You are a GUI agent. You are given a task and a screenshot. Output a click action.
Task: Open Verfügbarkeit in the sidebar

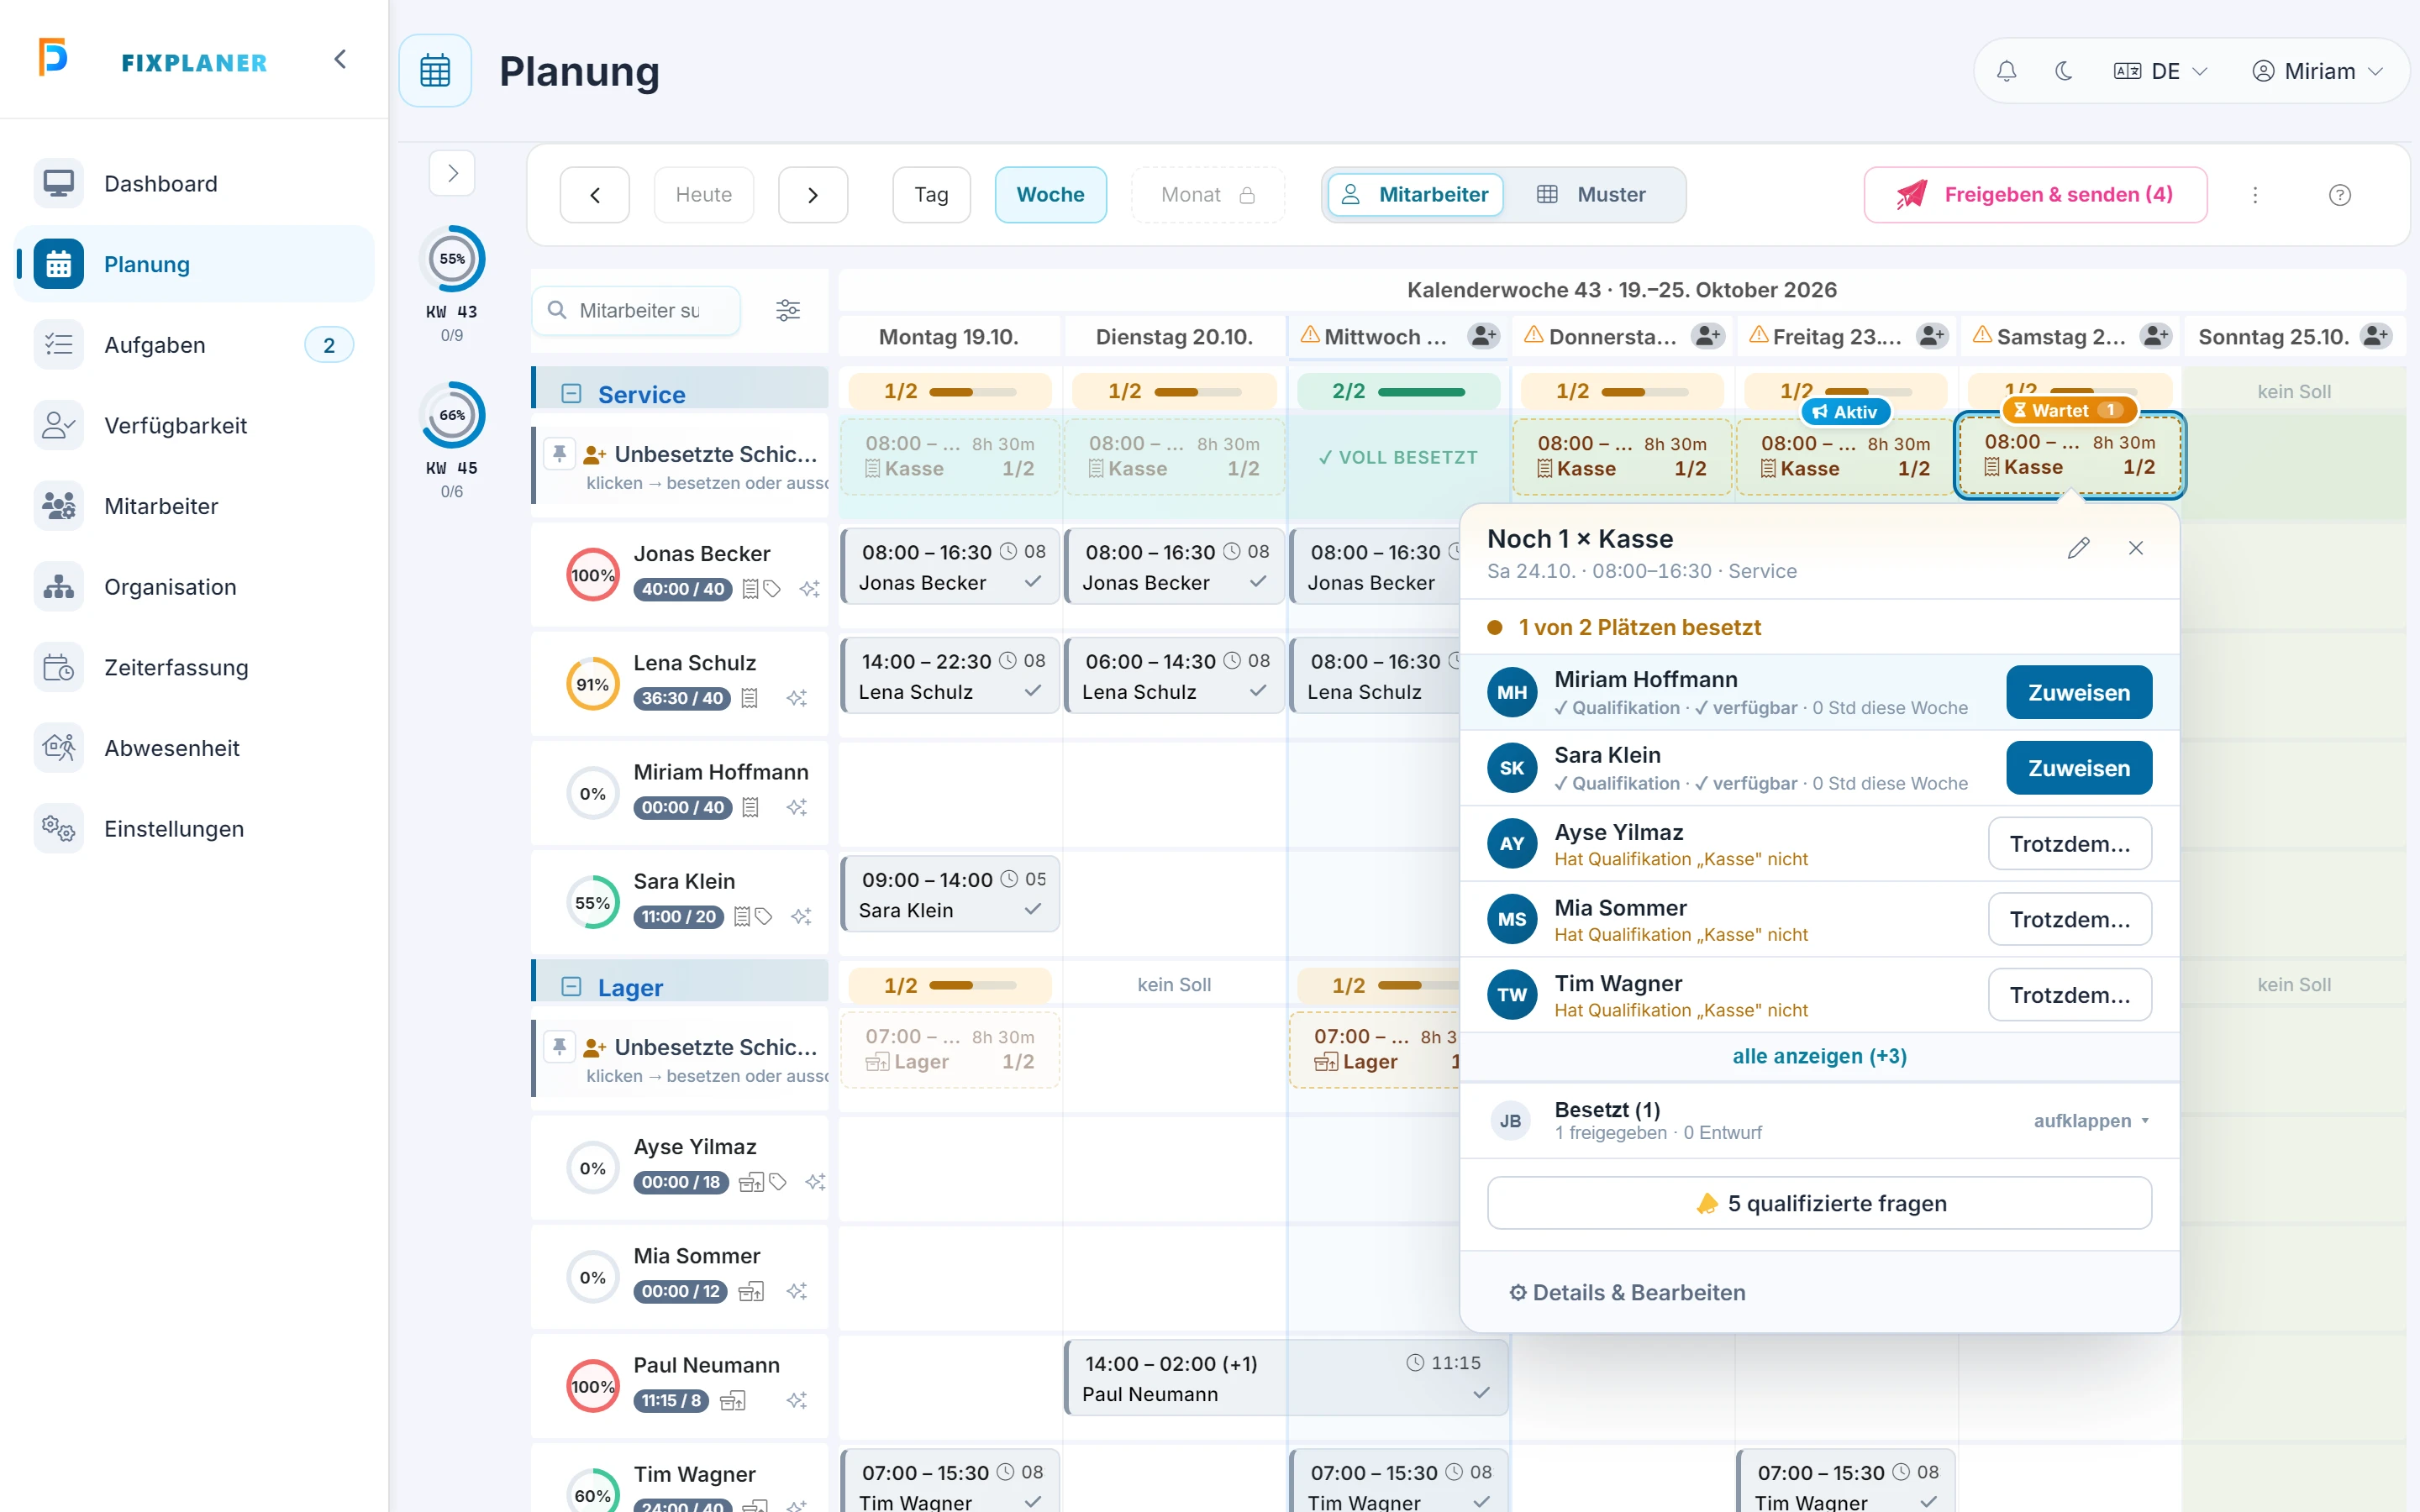(194, 426)
